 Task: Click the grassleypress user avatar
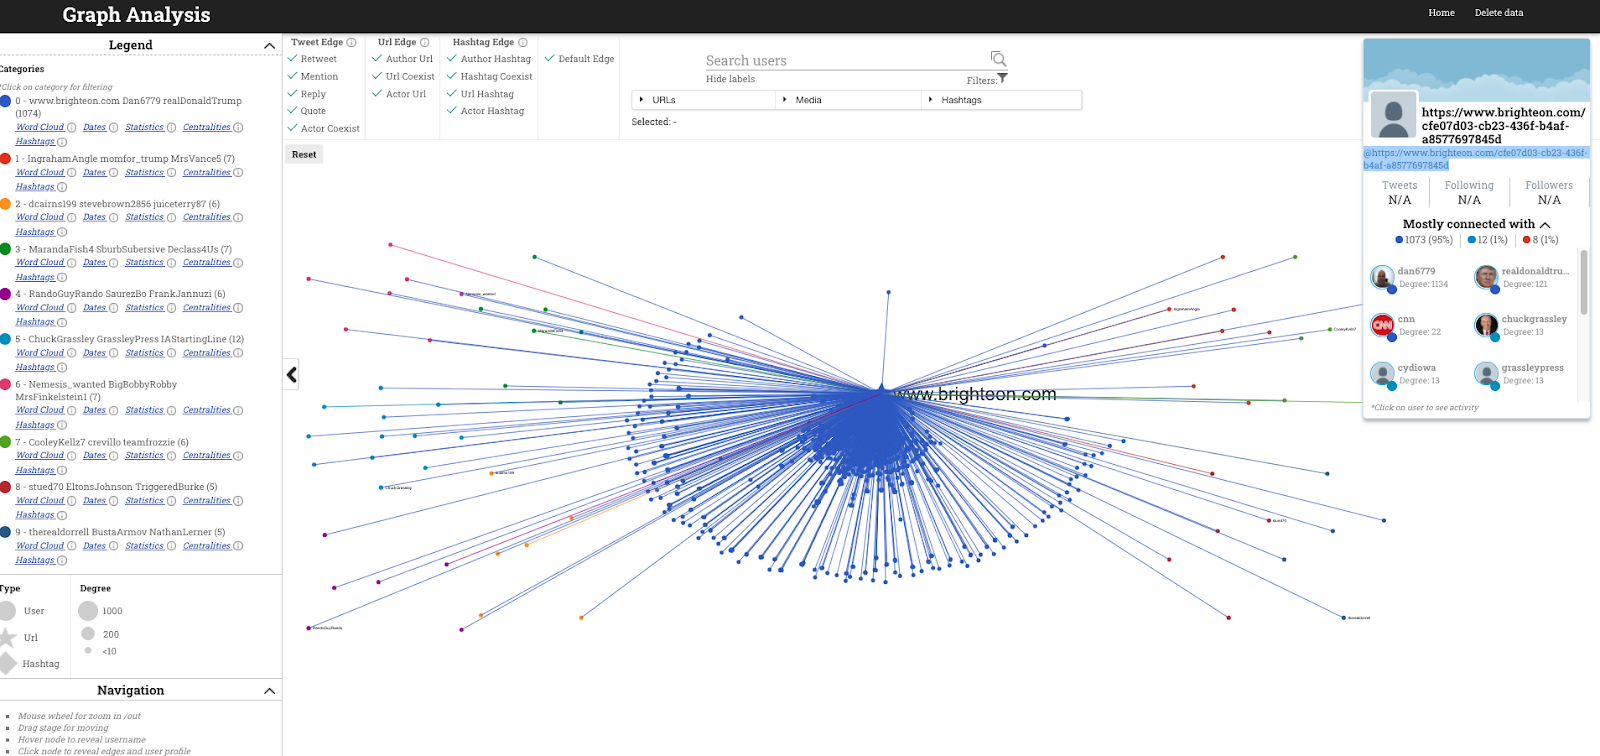click(1486, 374)
